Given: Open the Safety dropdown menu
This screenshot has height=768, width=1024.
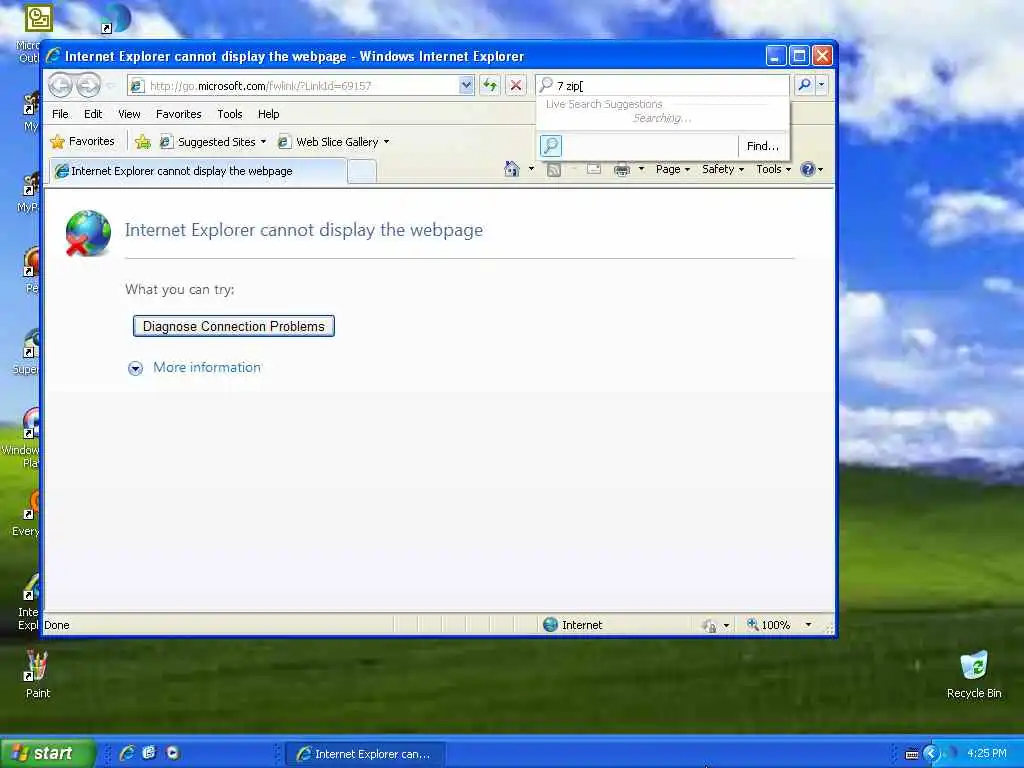Looking at the screenshot, I should pos(723,169).
